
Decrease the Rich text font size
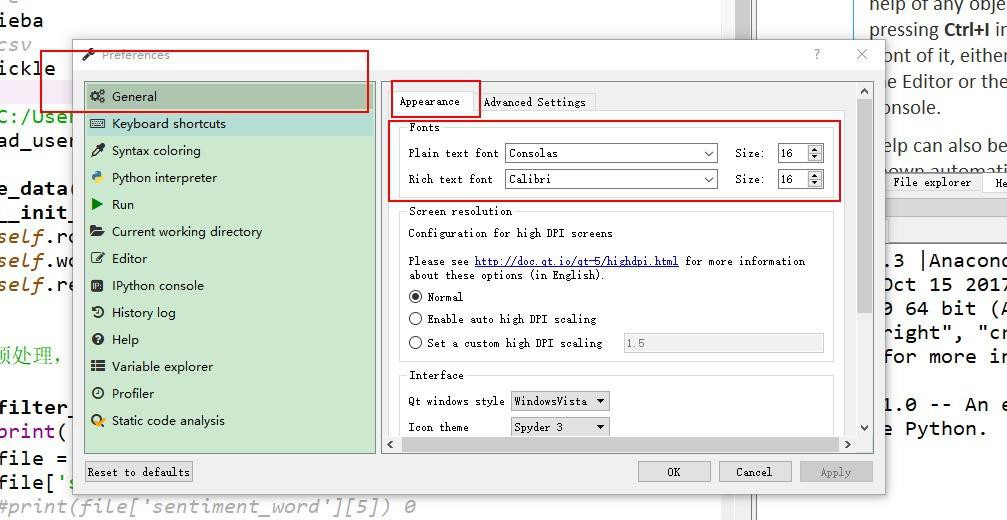(815, 184)
